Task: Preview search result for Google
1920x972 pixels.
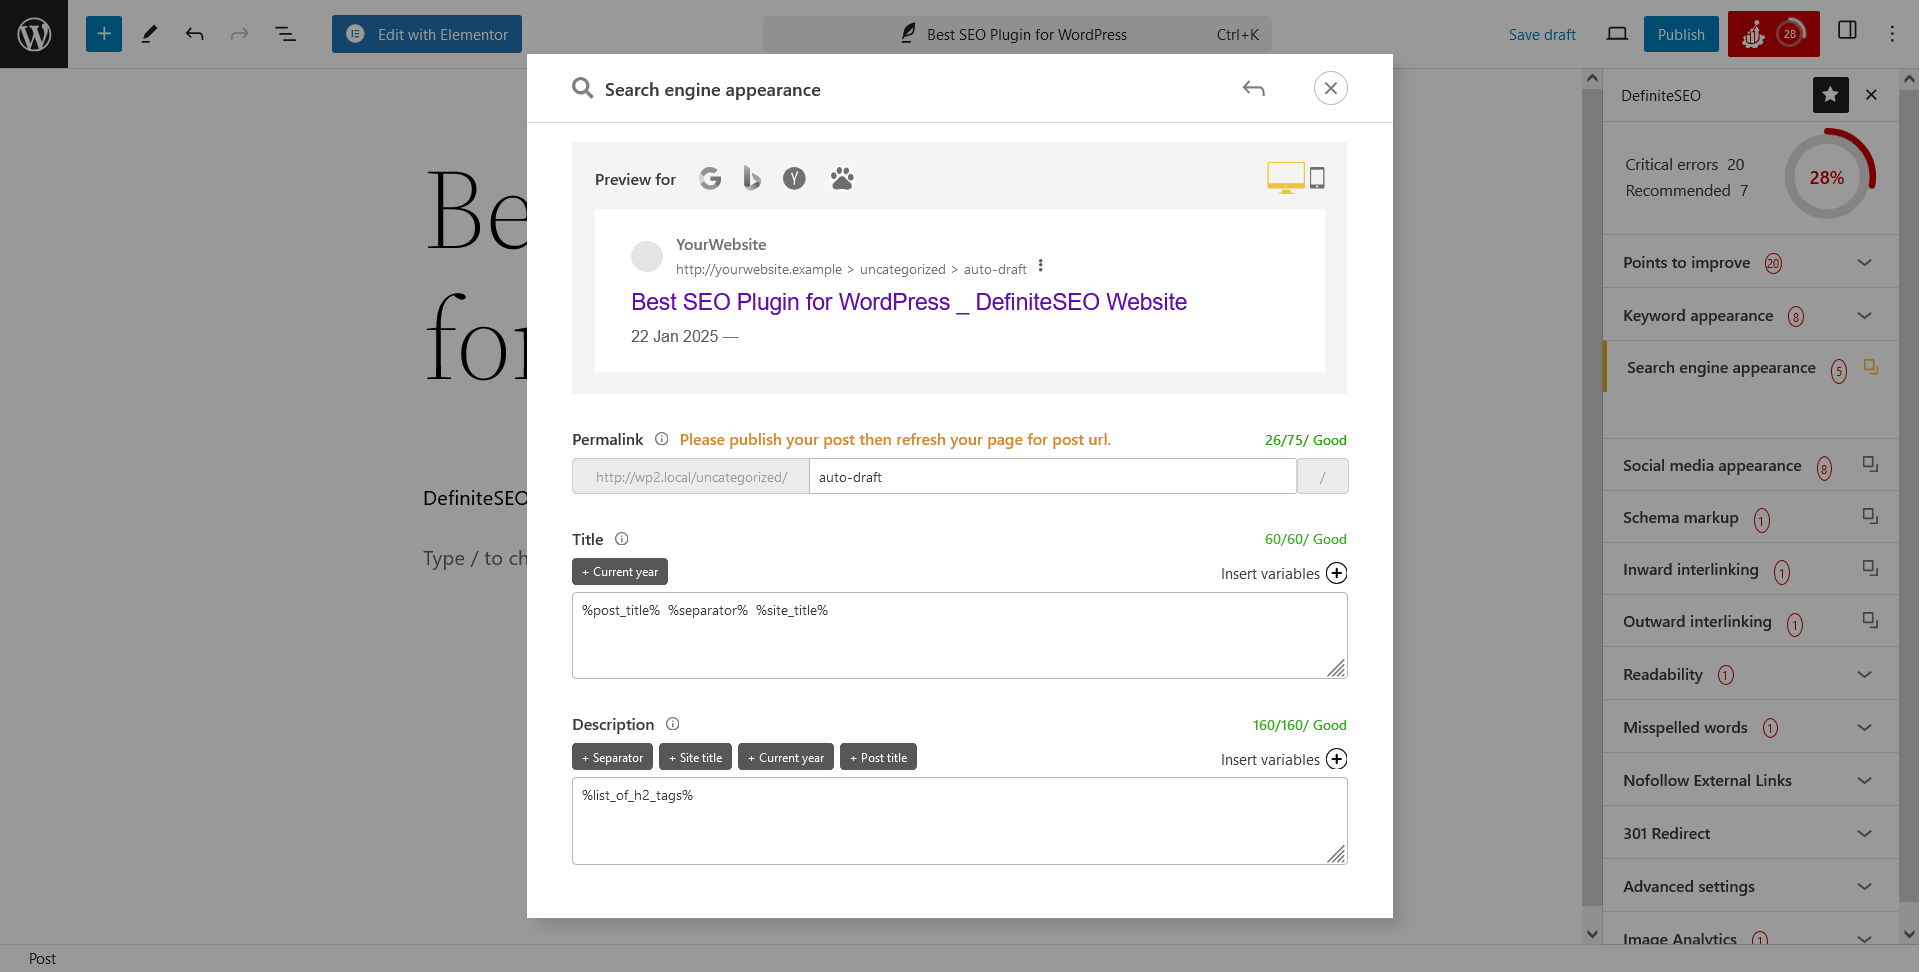Action: coord(710,179)
